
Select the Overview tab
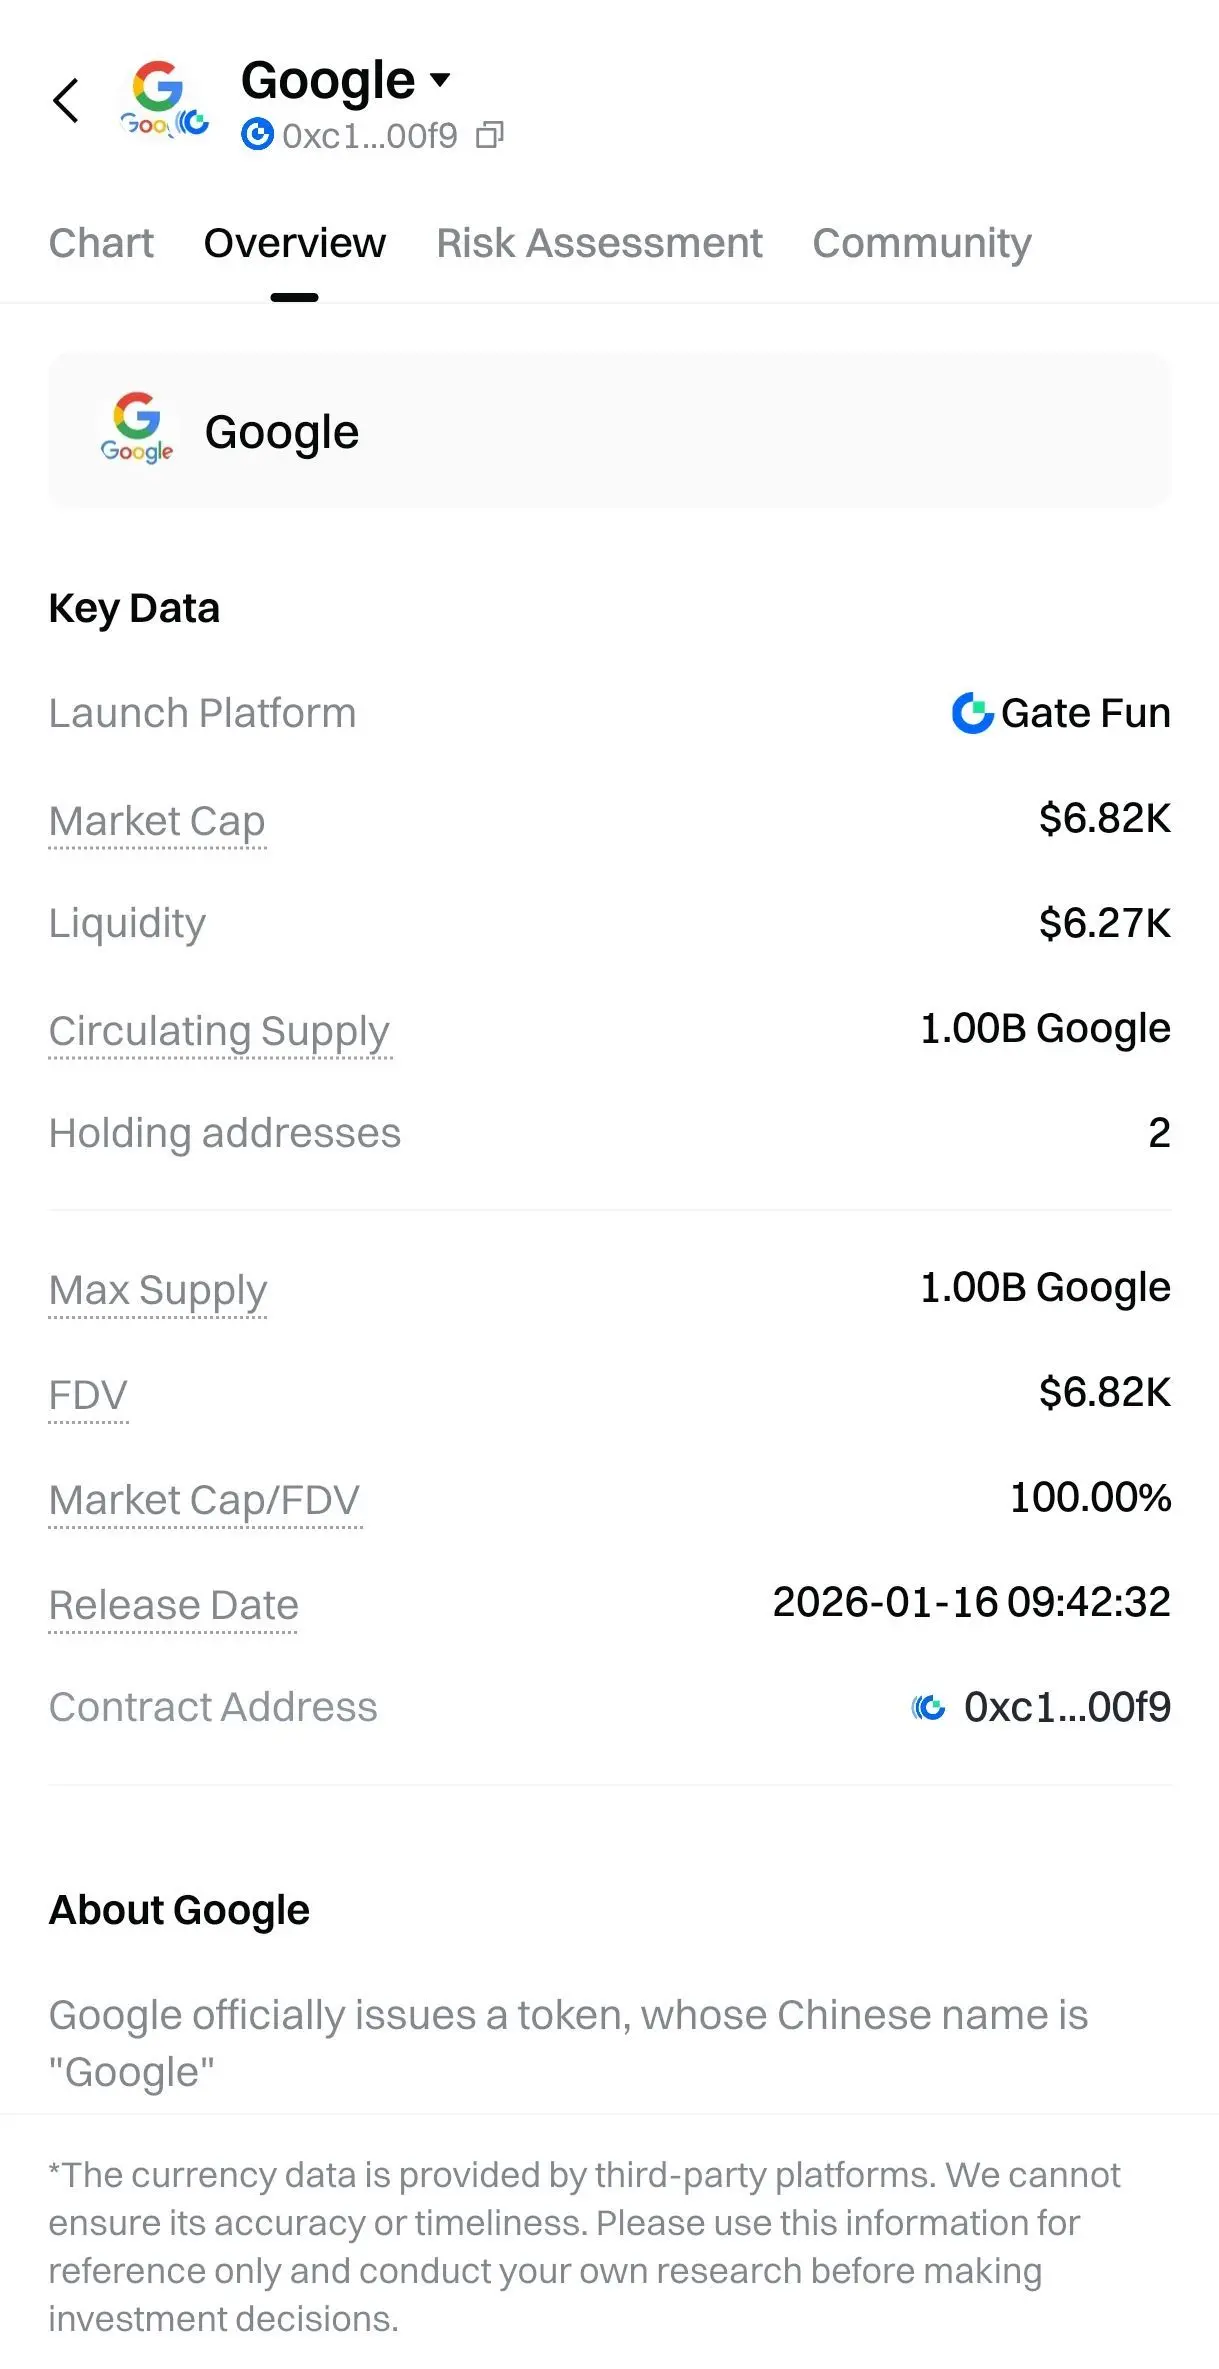click(x=294, y=243)
